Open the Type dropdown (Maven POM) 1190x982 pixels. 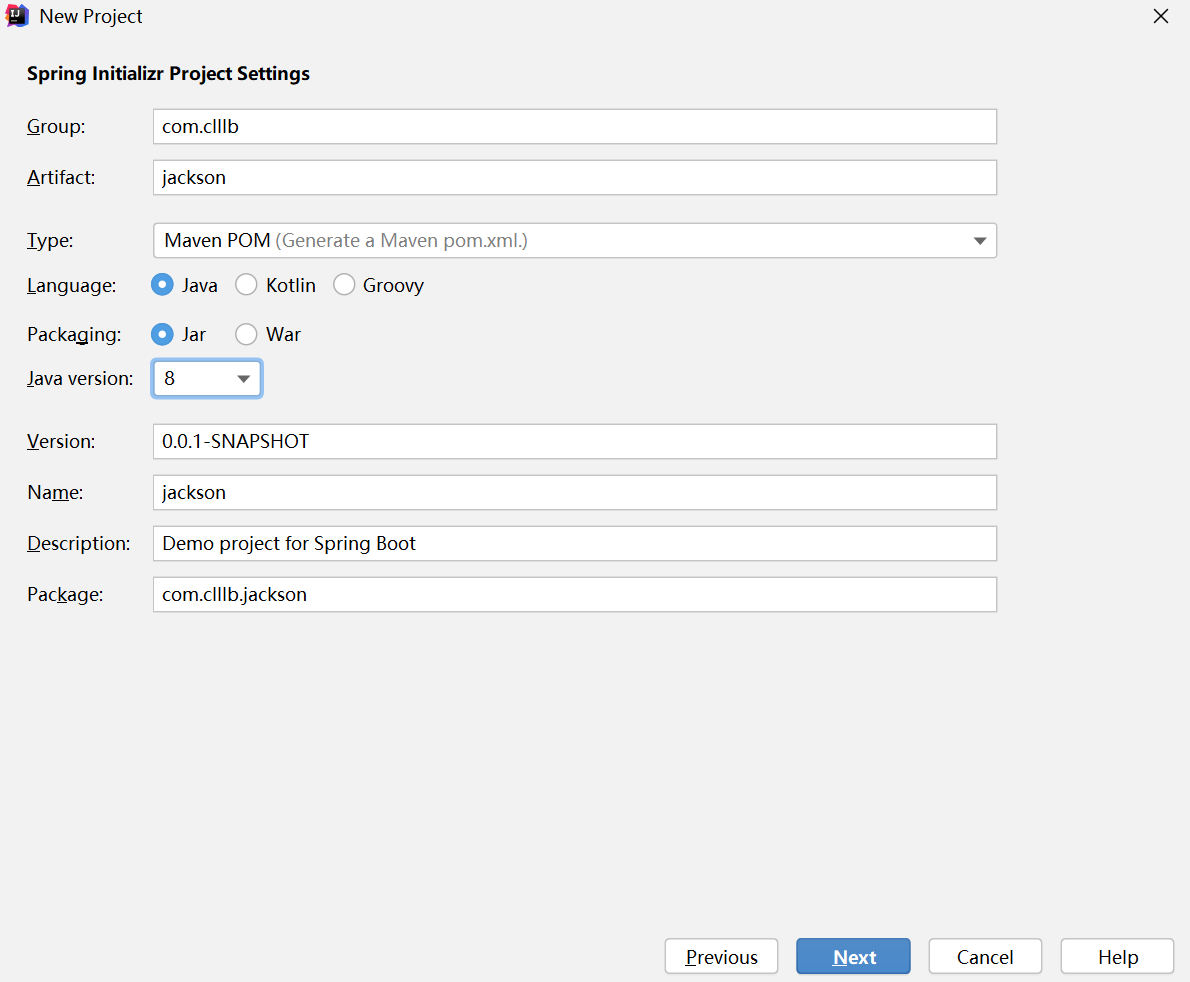click(x=574, y=240)
